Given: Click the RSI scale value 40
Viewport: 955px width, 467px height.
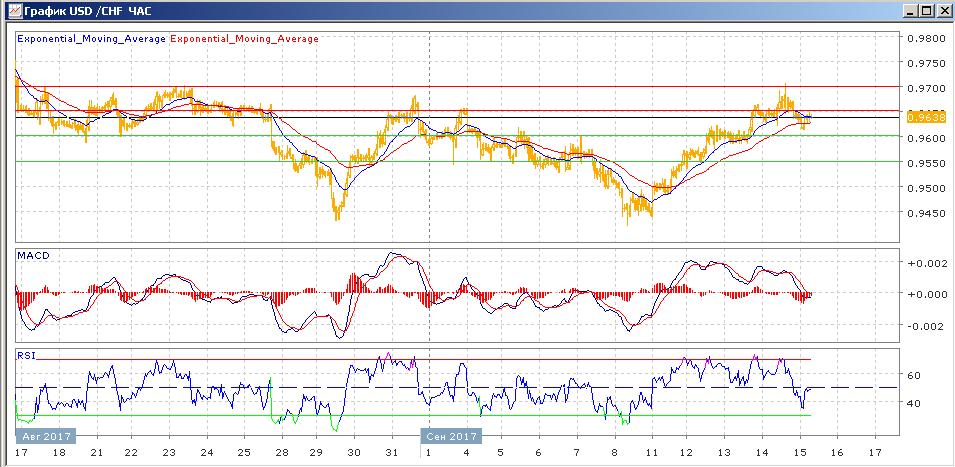Looking at the screenshot, I should (912, 402).
